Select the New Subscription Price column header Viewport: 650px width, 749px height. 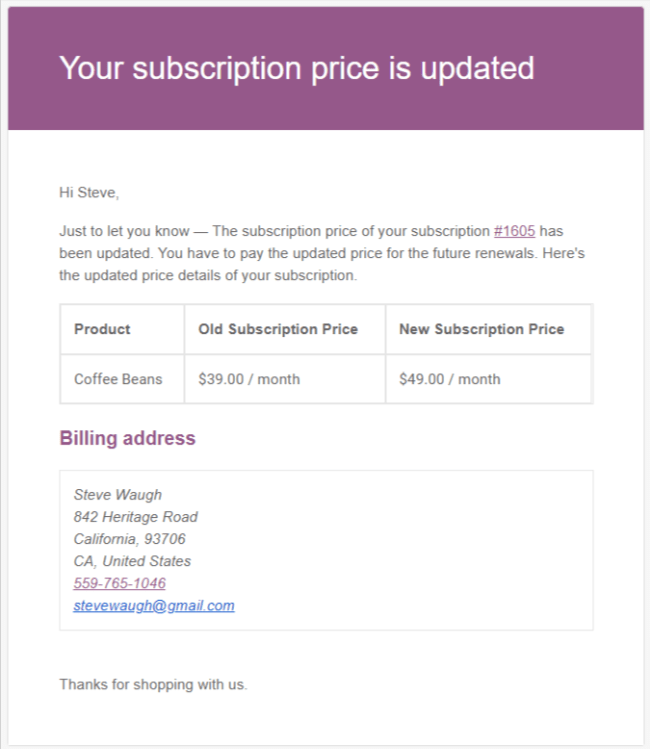point(481,329)
